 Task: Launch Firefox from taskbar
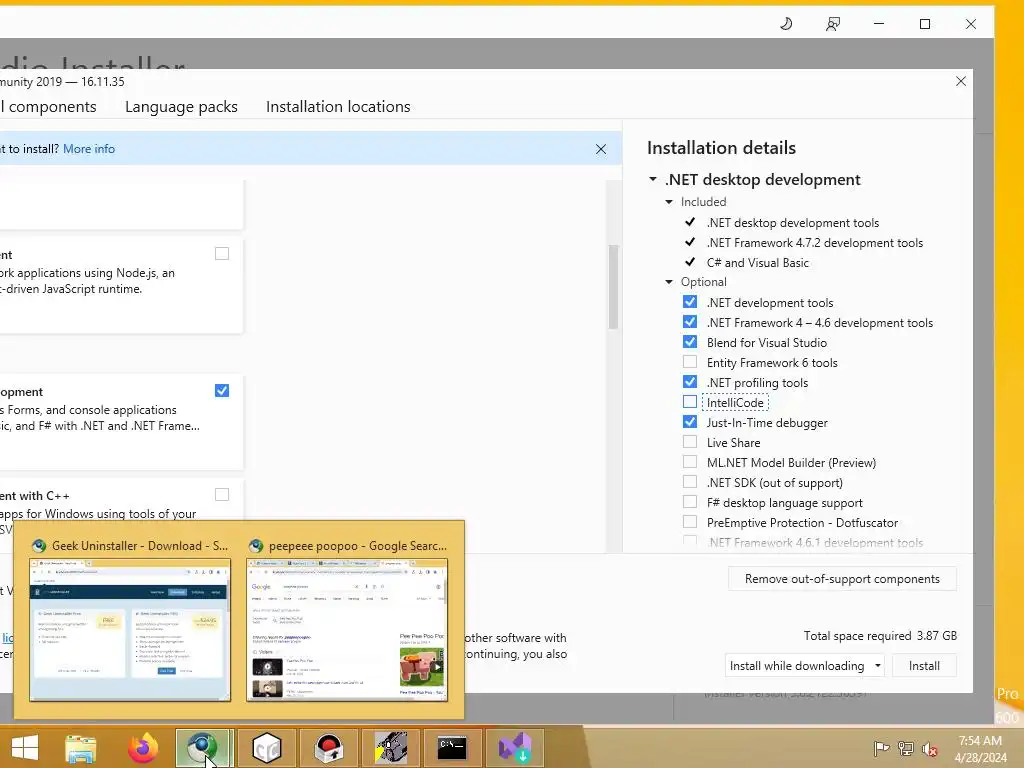pyautogui.click(x=143, y=747)
